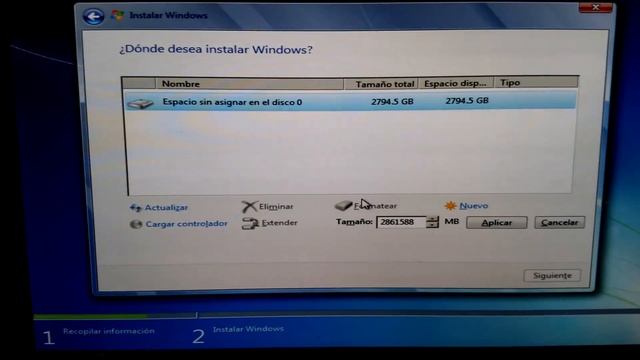The image size is (640, 360).
Task: Click the Formatear drive icon
Action: coord(344,205)
